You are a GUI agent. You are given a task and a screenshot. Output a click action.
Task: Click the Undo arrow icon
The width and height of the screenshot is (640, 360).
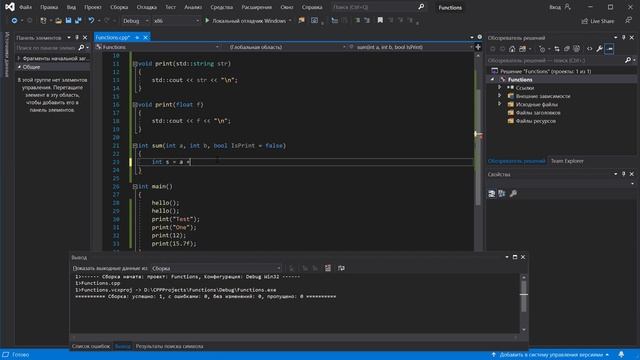point(91,20)
